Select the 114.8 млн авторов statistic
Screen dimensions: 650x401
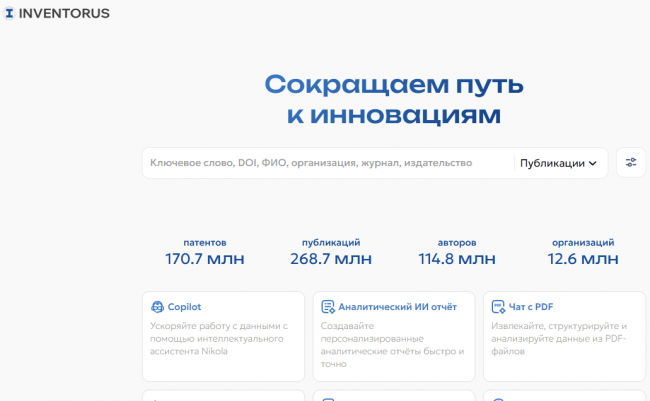[457, 259]
